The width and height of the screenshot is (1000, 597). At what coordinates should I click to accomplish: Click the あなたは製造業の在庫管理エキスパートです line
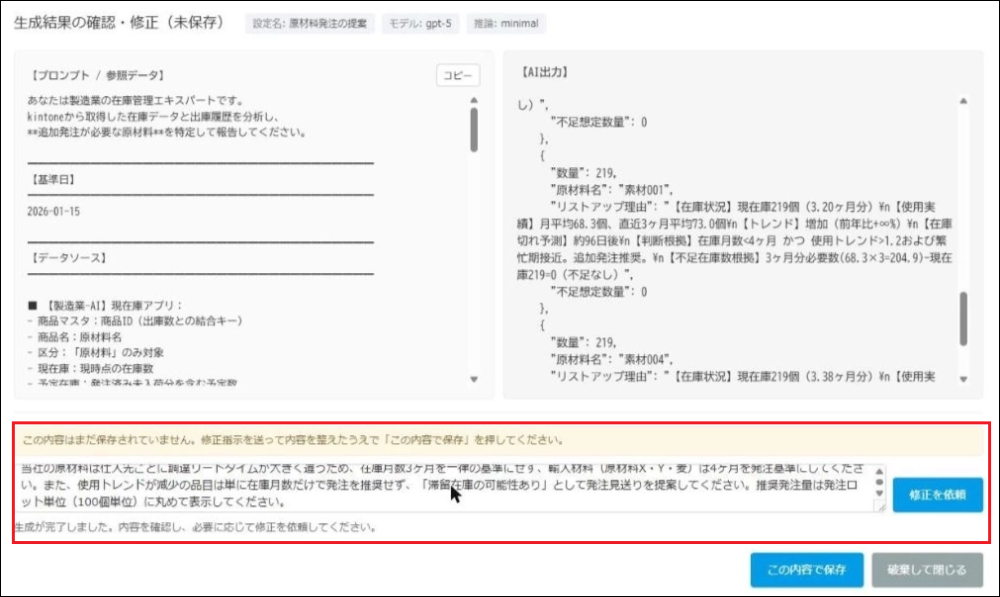(x=136, y=101)
